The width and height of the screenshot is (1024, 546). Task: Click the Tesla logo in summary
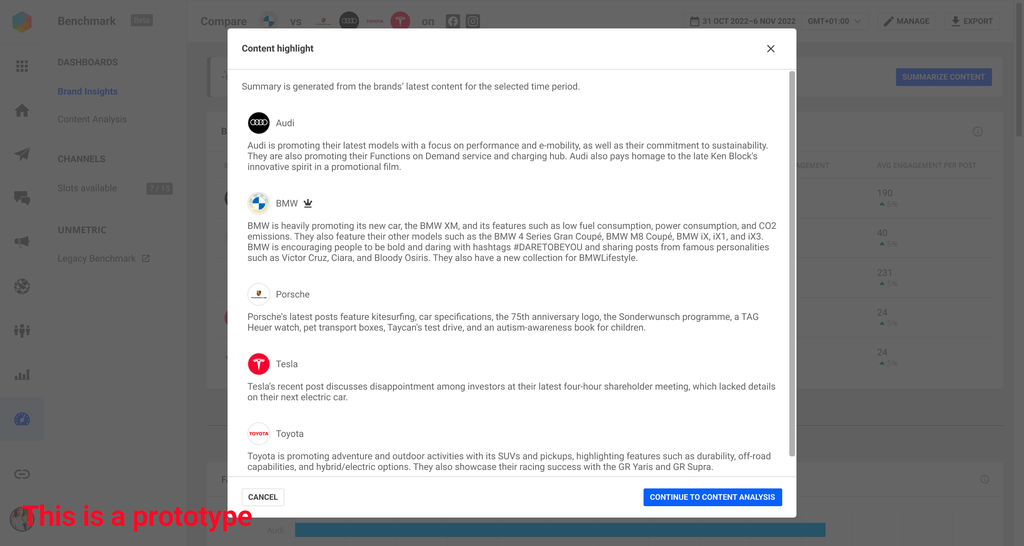[259, 364]
